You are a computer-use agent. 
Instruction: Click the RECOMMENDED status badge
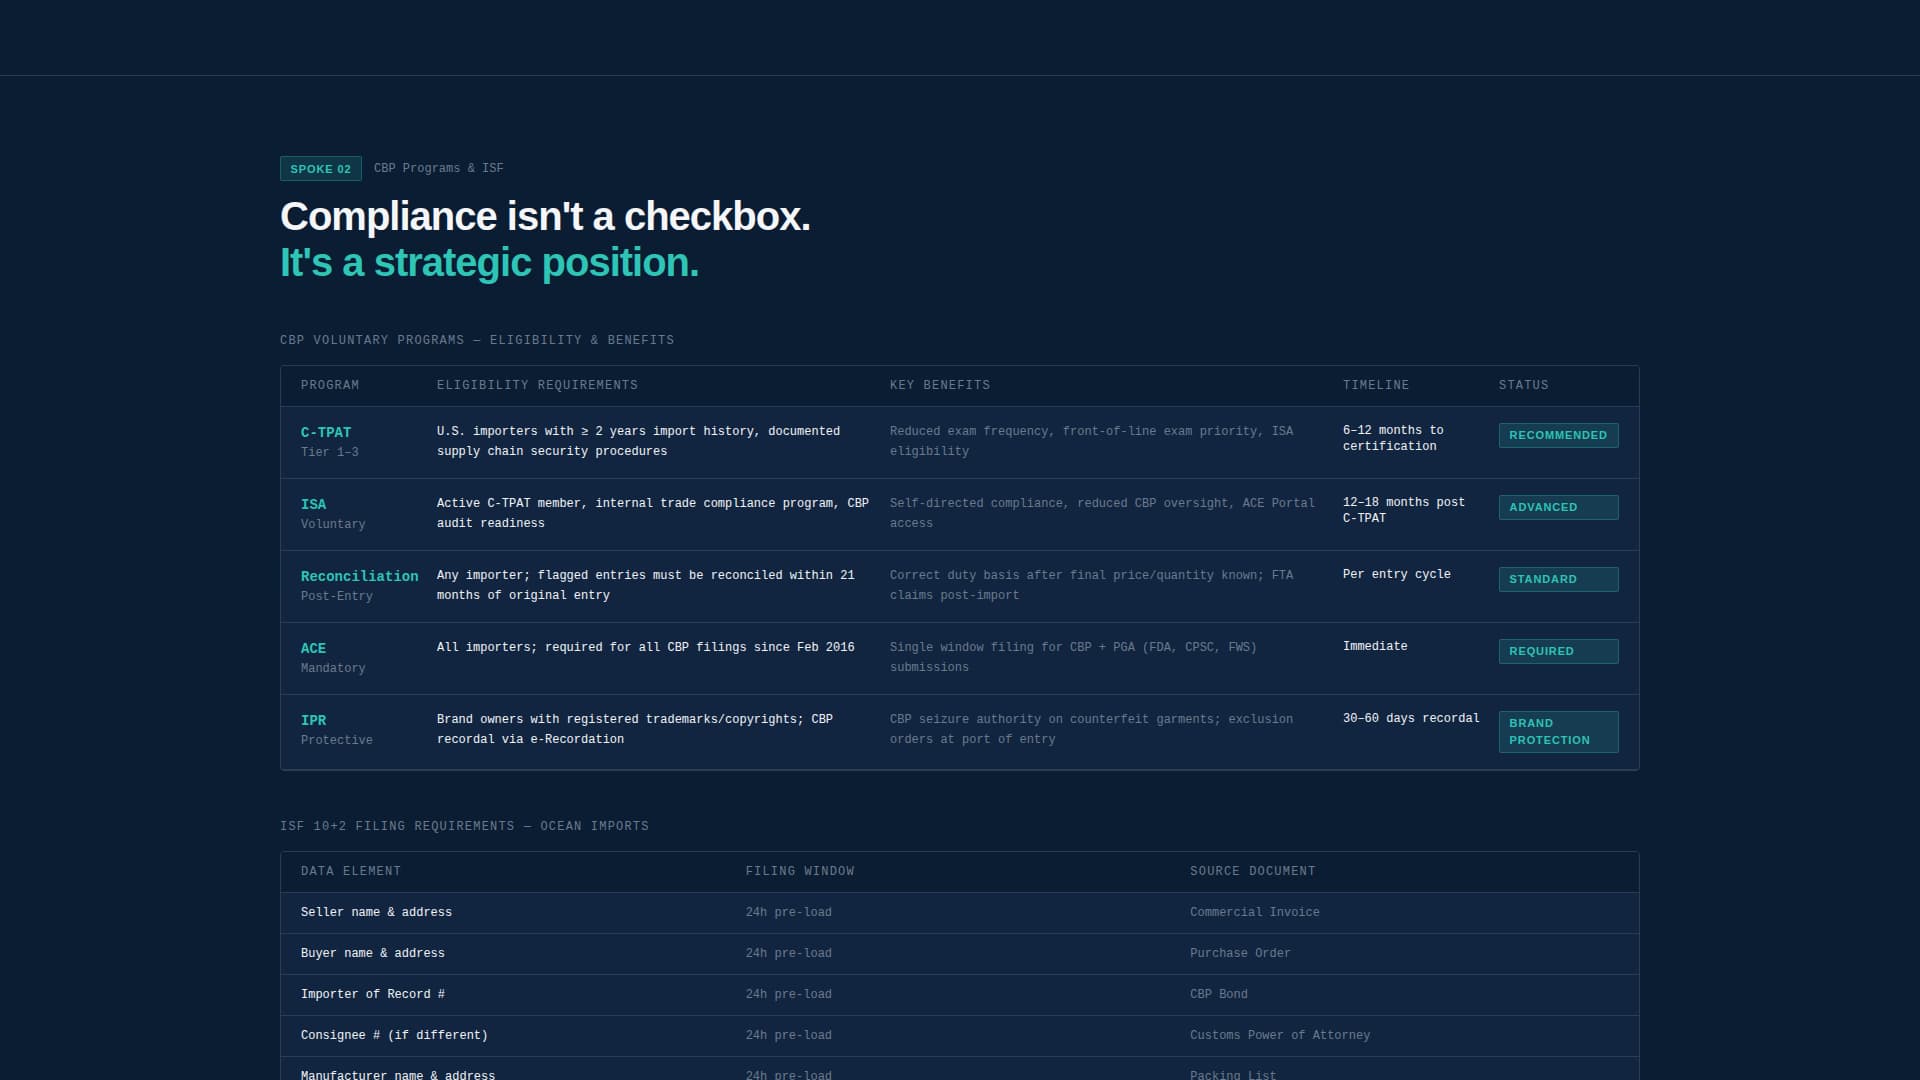[x=1557, y=435]
